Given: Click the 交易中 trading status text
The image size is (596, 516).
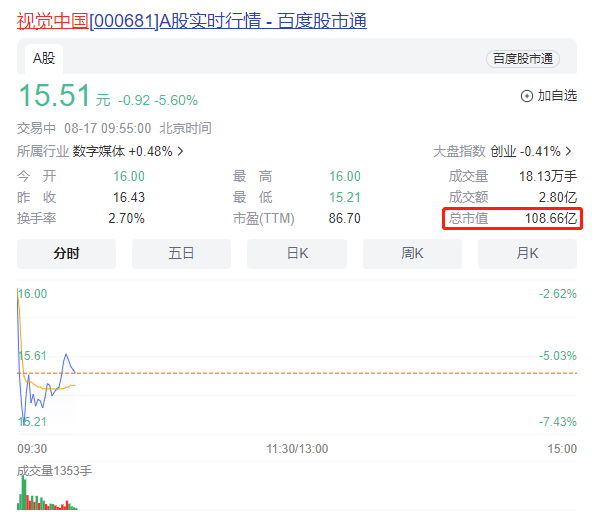Looking at the screenshot, I should [36, 128].
